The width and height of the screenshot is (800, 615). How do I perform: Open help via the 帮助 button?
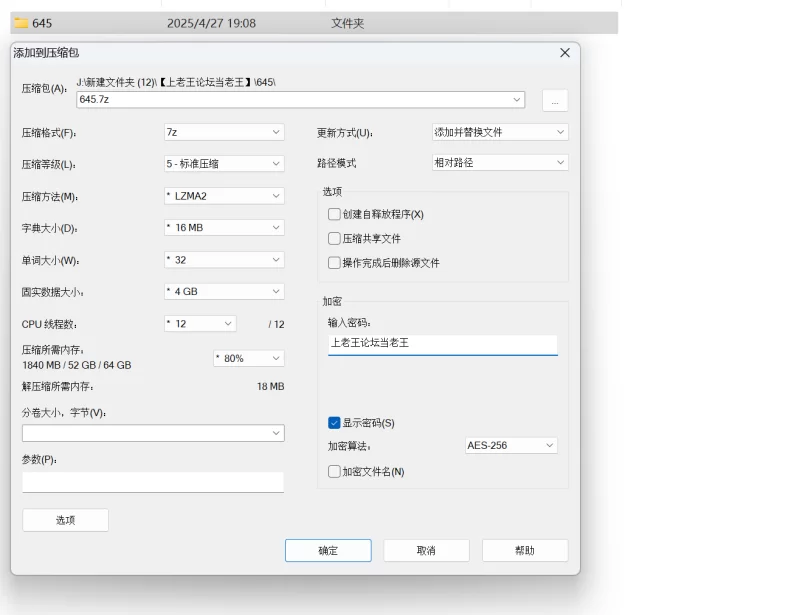[525, 550]
